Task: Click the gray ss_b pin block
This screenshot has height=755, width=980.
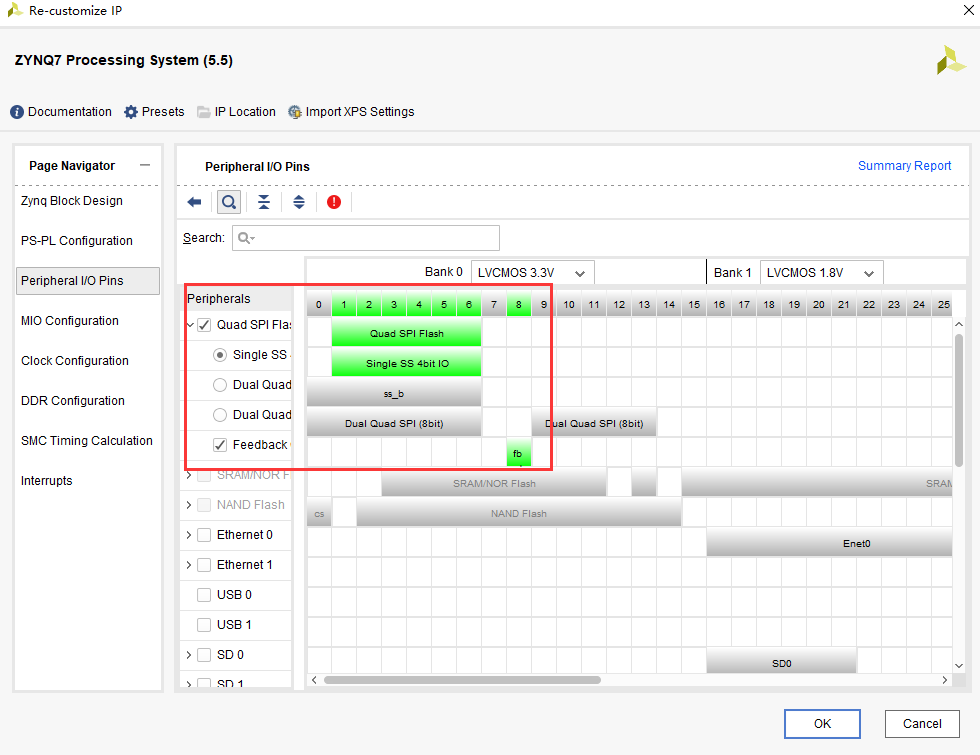Action: (394, 393)
